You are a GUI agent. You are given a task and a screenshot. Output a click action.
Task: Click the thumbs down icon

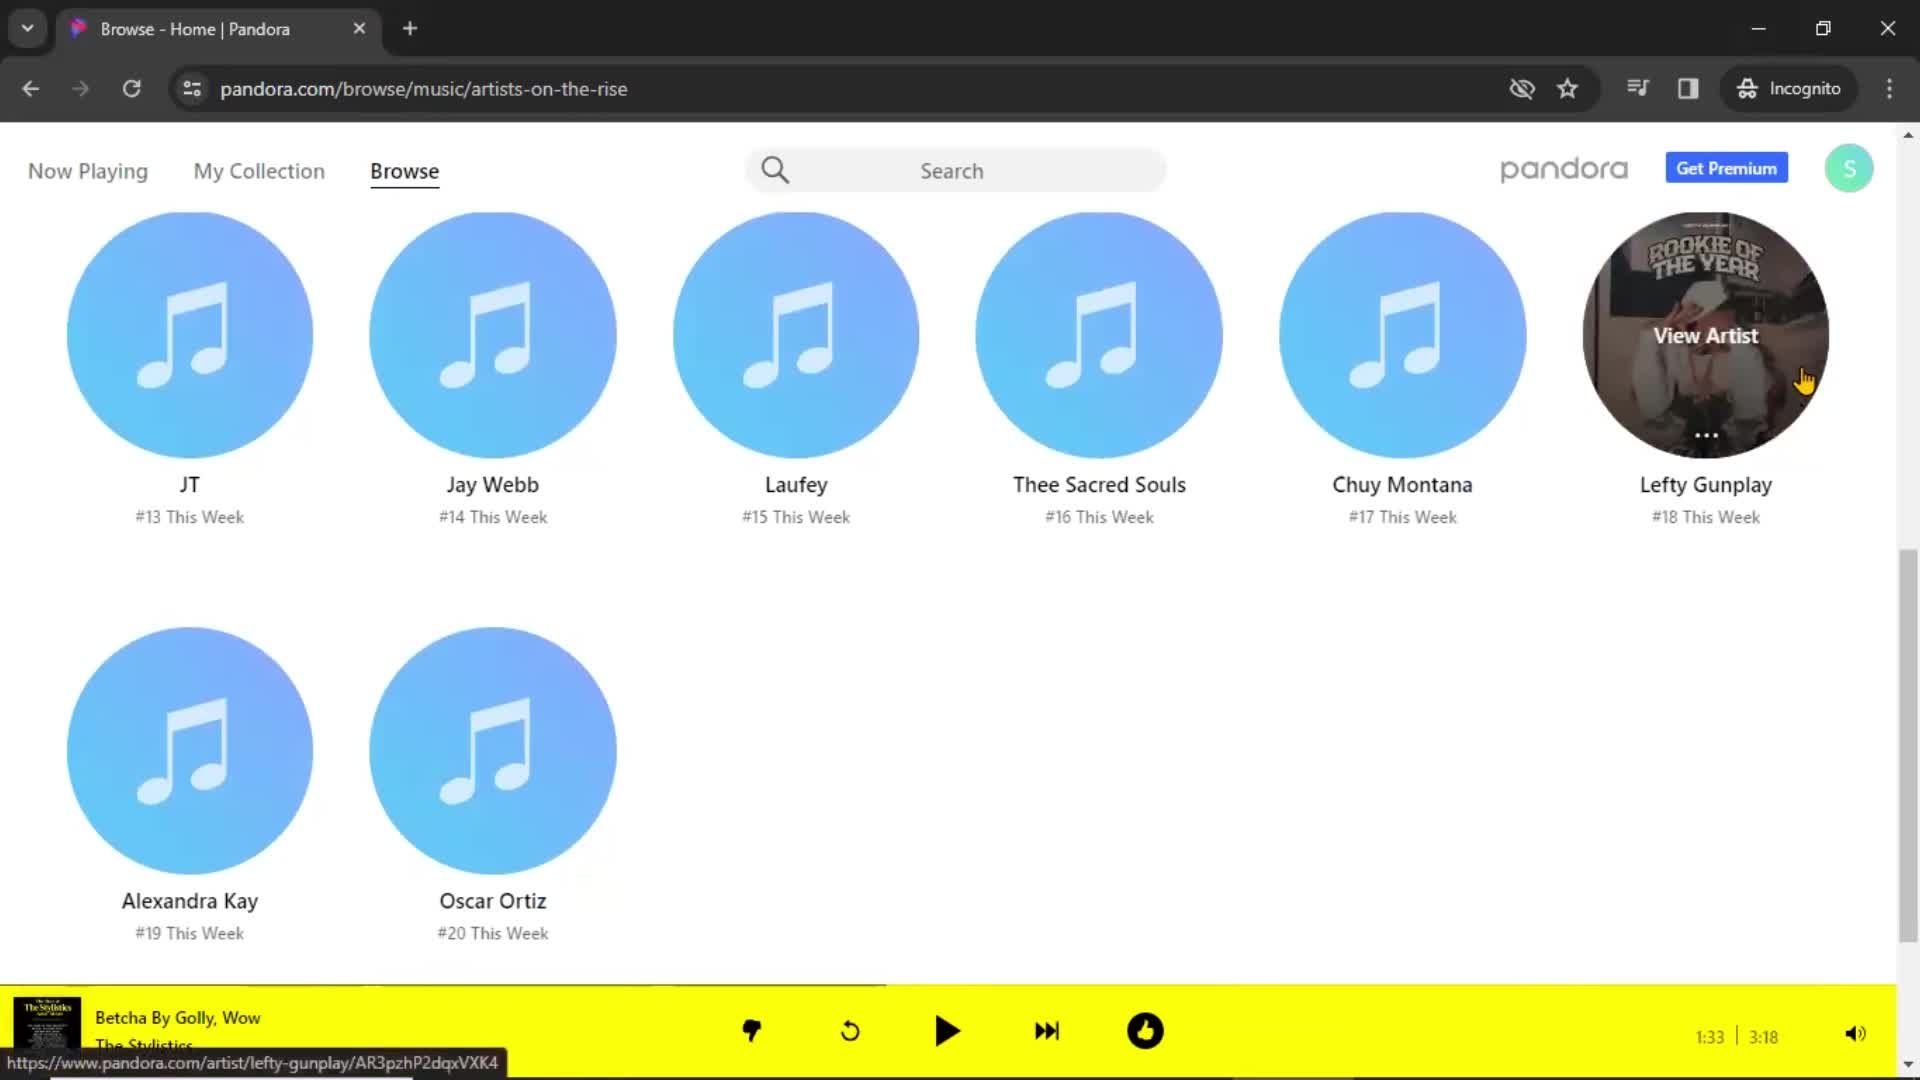[750, 1031]
